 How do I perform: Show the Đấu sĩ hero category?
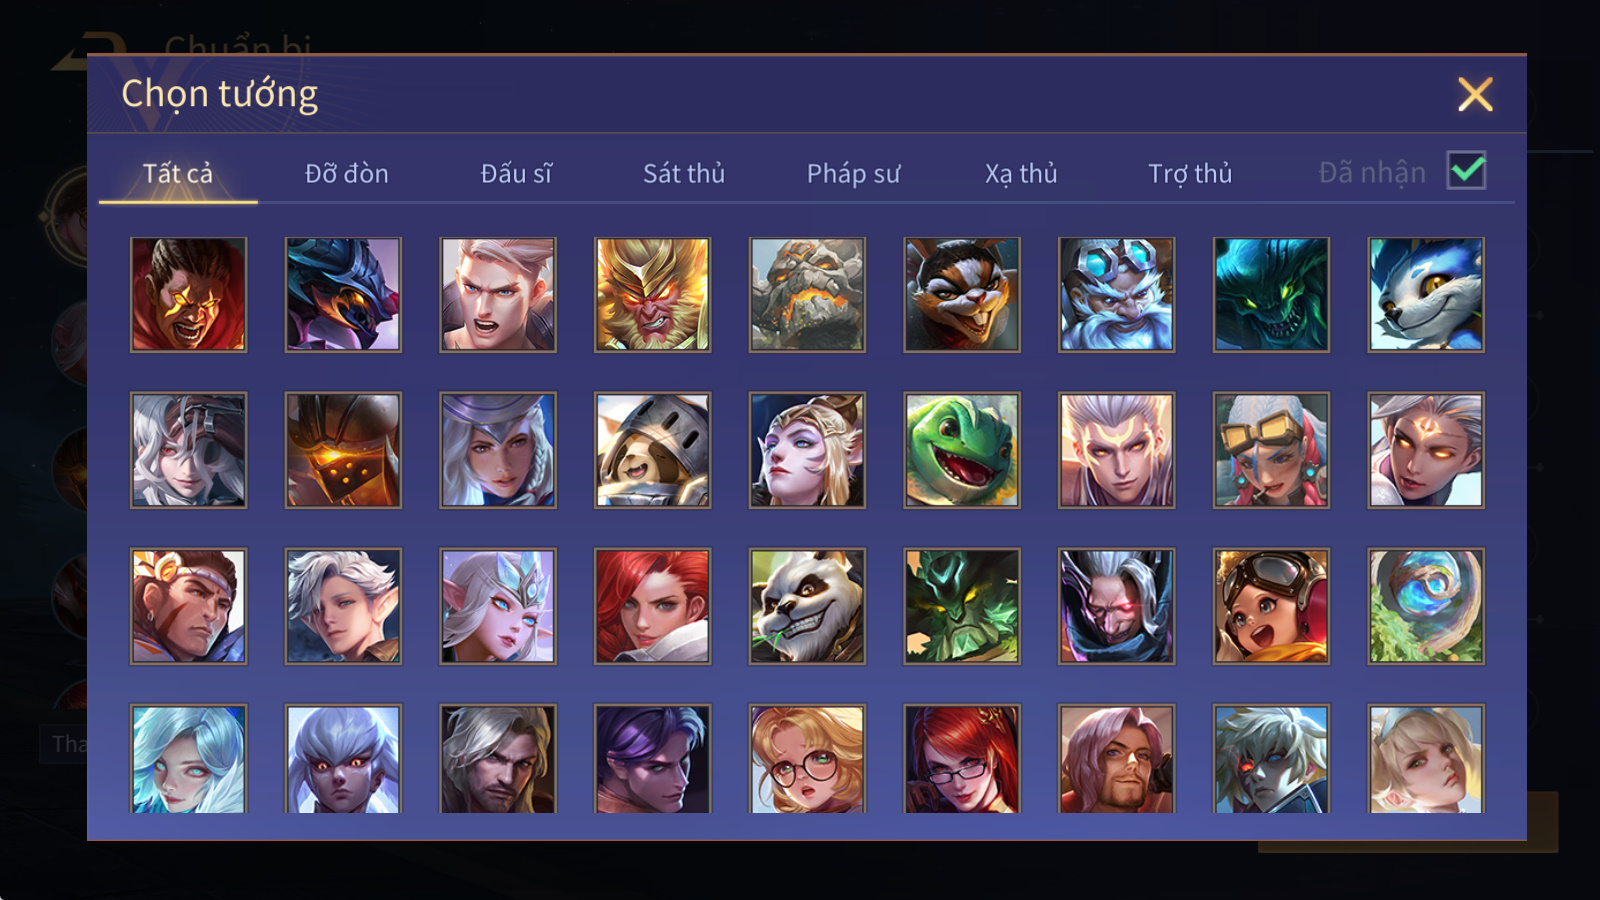[x=516, y=174]
